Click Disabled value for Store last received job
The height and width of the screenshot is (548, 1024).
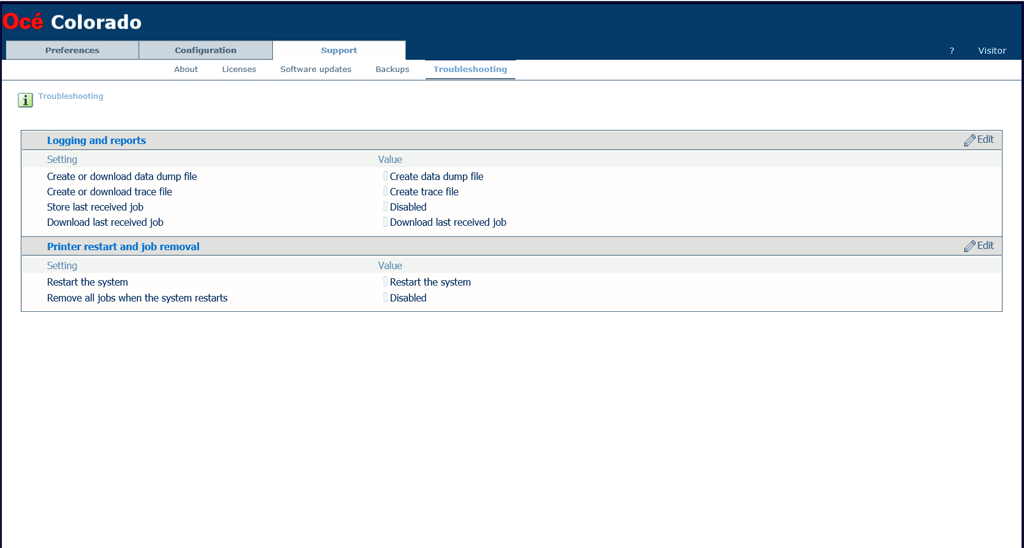click(x=408, y=207)
